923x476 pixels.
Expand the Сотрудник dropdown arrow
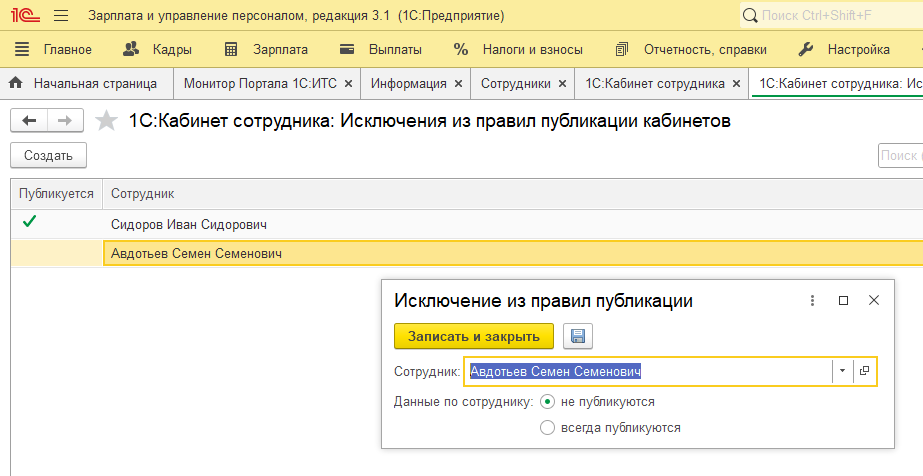(x=842, y=371)
